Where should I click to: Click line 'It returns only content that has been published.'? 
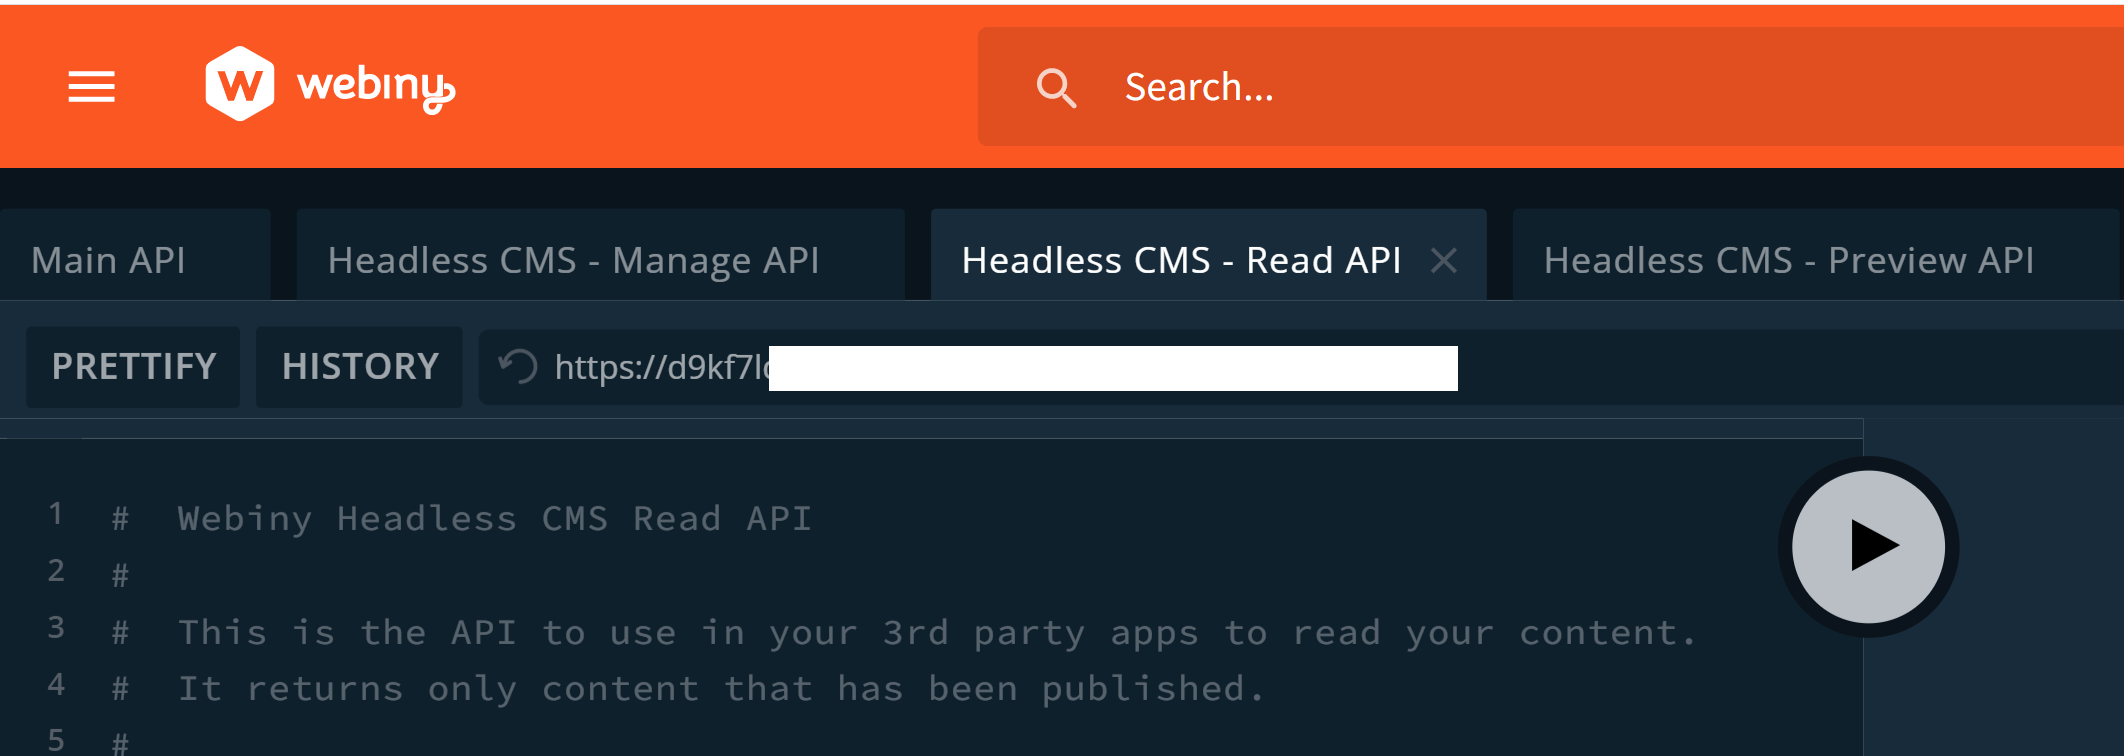pyautogui.click(x=721, y=688)
